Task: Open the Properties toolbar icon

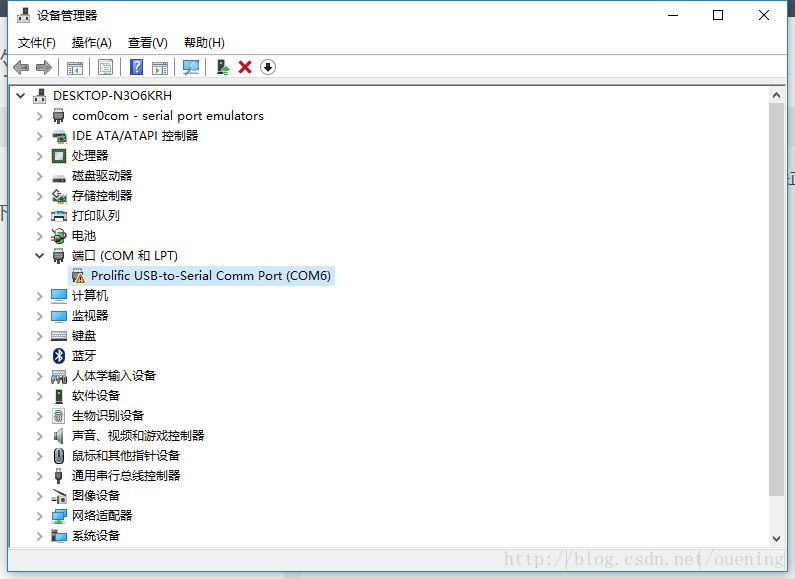Action: [105, 67]
